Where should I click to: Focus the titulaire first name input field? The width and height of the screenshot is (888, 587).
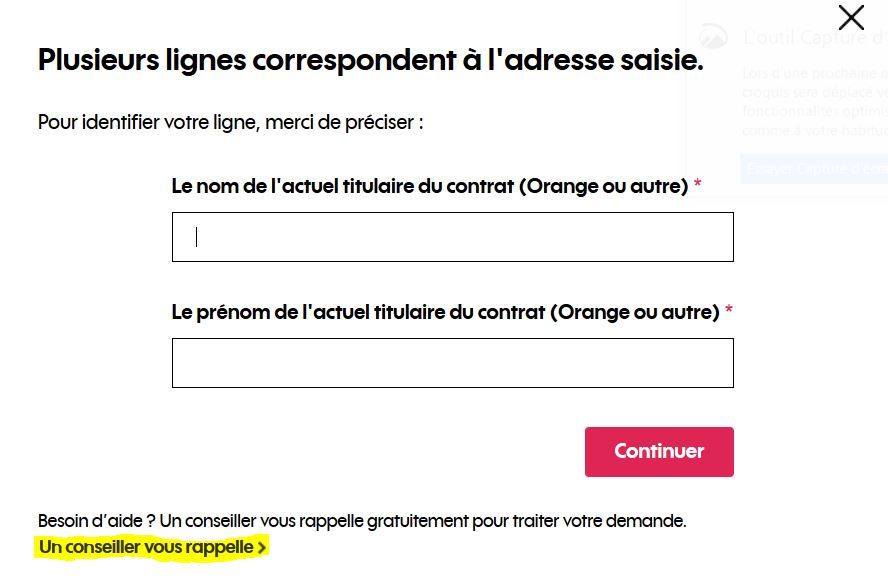452,362
